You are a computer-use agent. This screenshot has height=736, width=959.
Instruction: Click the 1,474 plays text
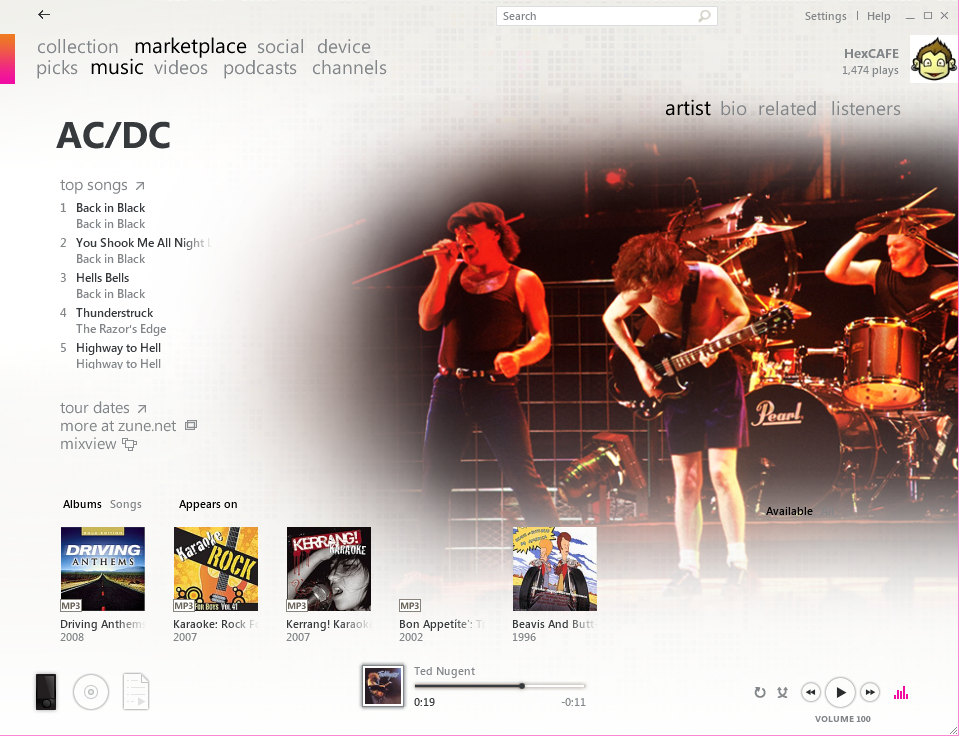point(870,70)
